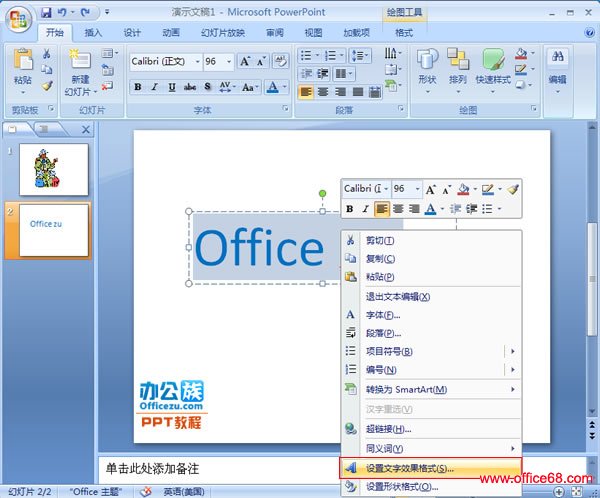The width and height of the screenshot is (600, 498).
Task: Open 快速样式 quick styles
Action: 493,71
